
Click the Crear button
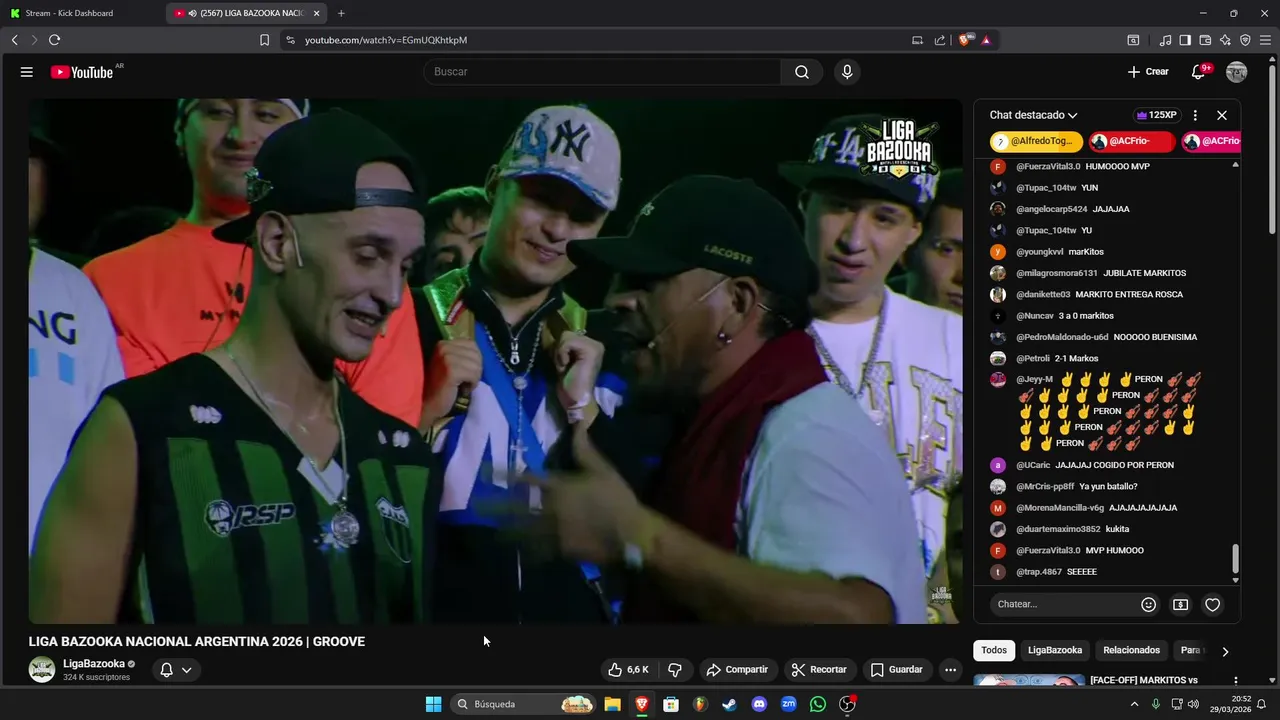coord(1148,72)
